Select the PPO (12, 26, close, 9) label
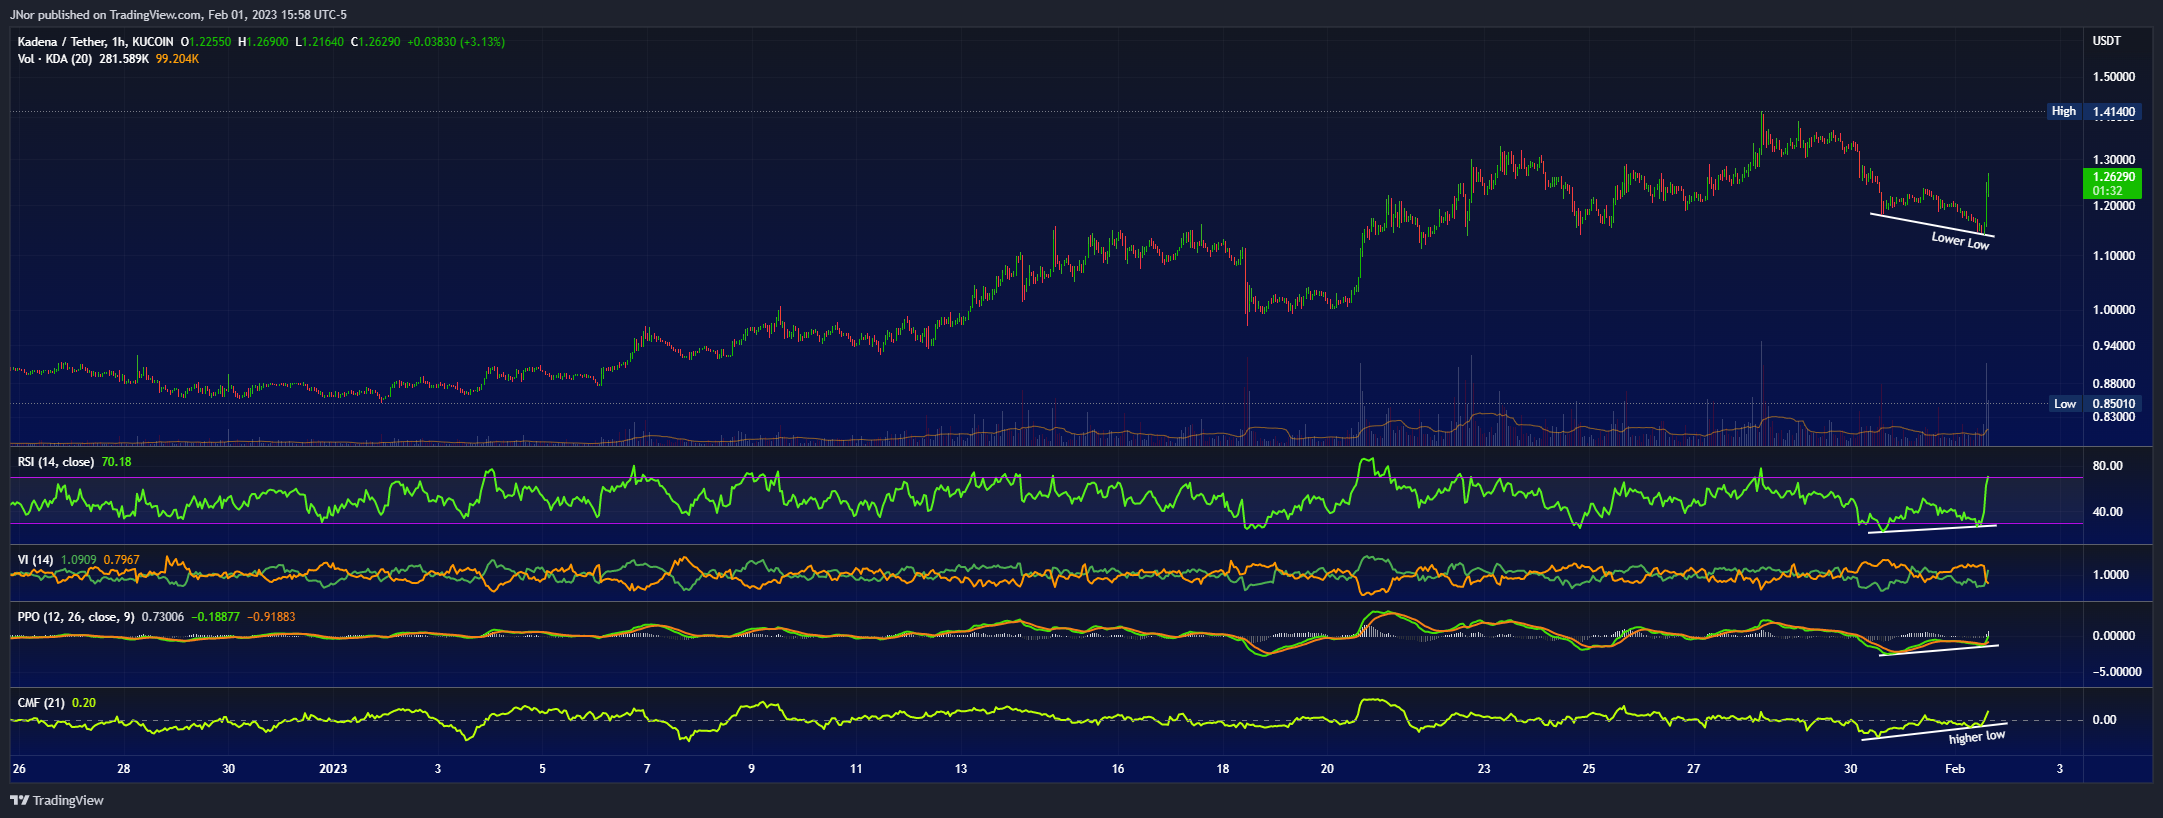This screenshot has height=818, width=2163. 76,617
